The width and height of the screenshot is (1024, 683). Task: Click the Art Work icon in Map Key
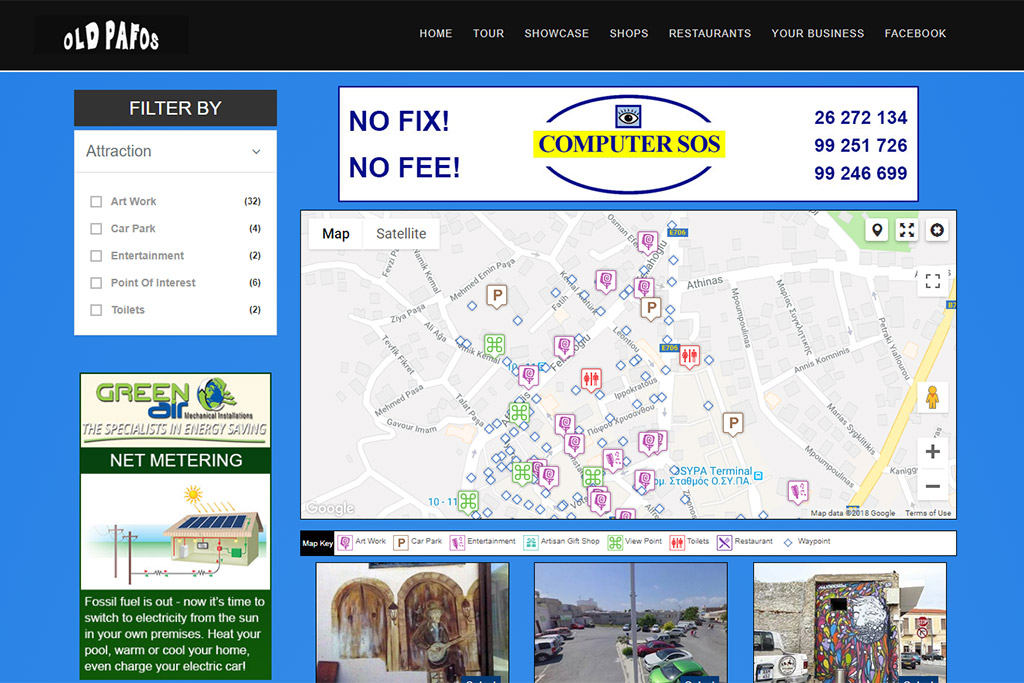[x=345, y=542]
